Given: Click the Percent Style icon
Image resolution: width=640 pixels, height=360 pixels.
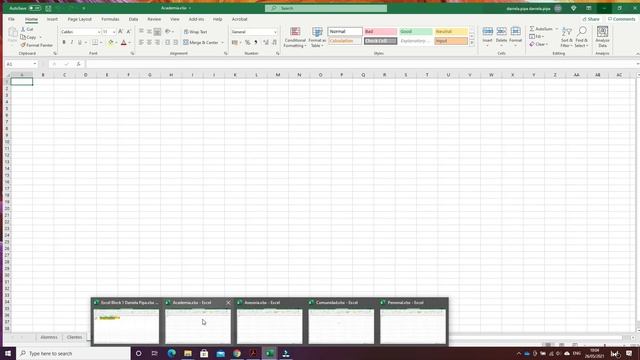Looking at the screenshot, I should pyautogui.click(x=247, y=42).
